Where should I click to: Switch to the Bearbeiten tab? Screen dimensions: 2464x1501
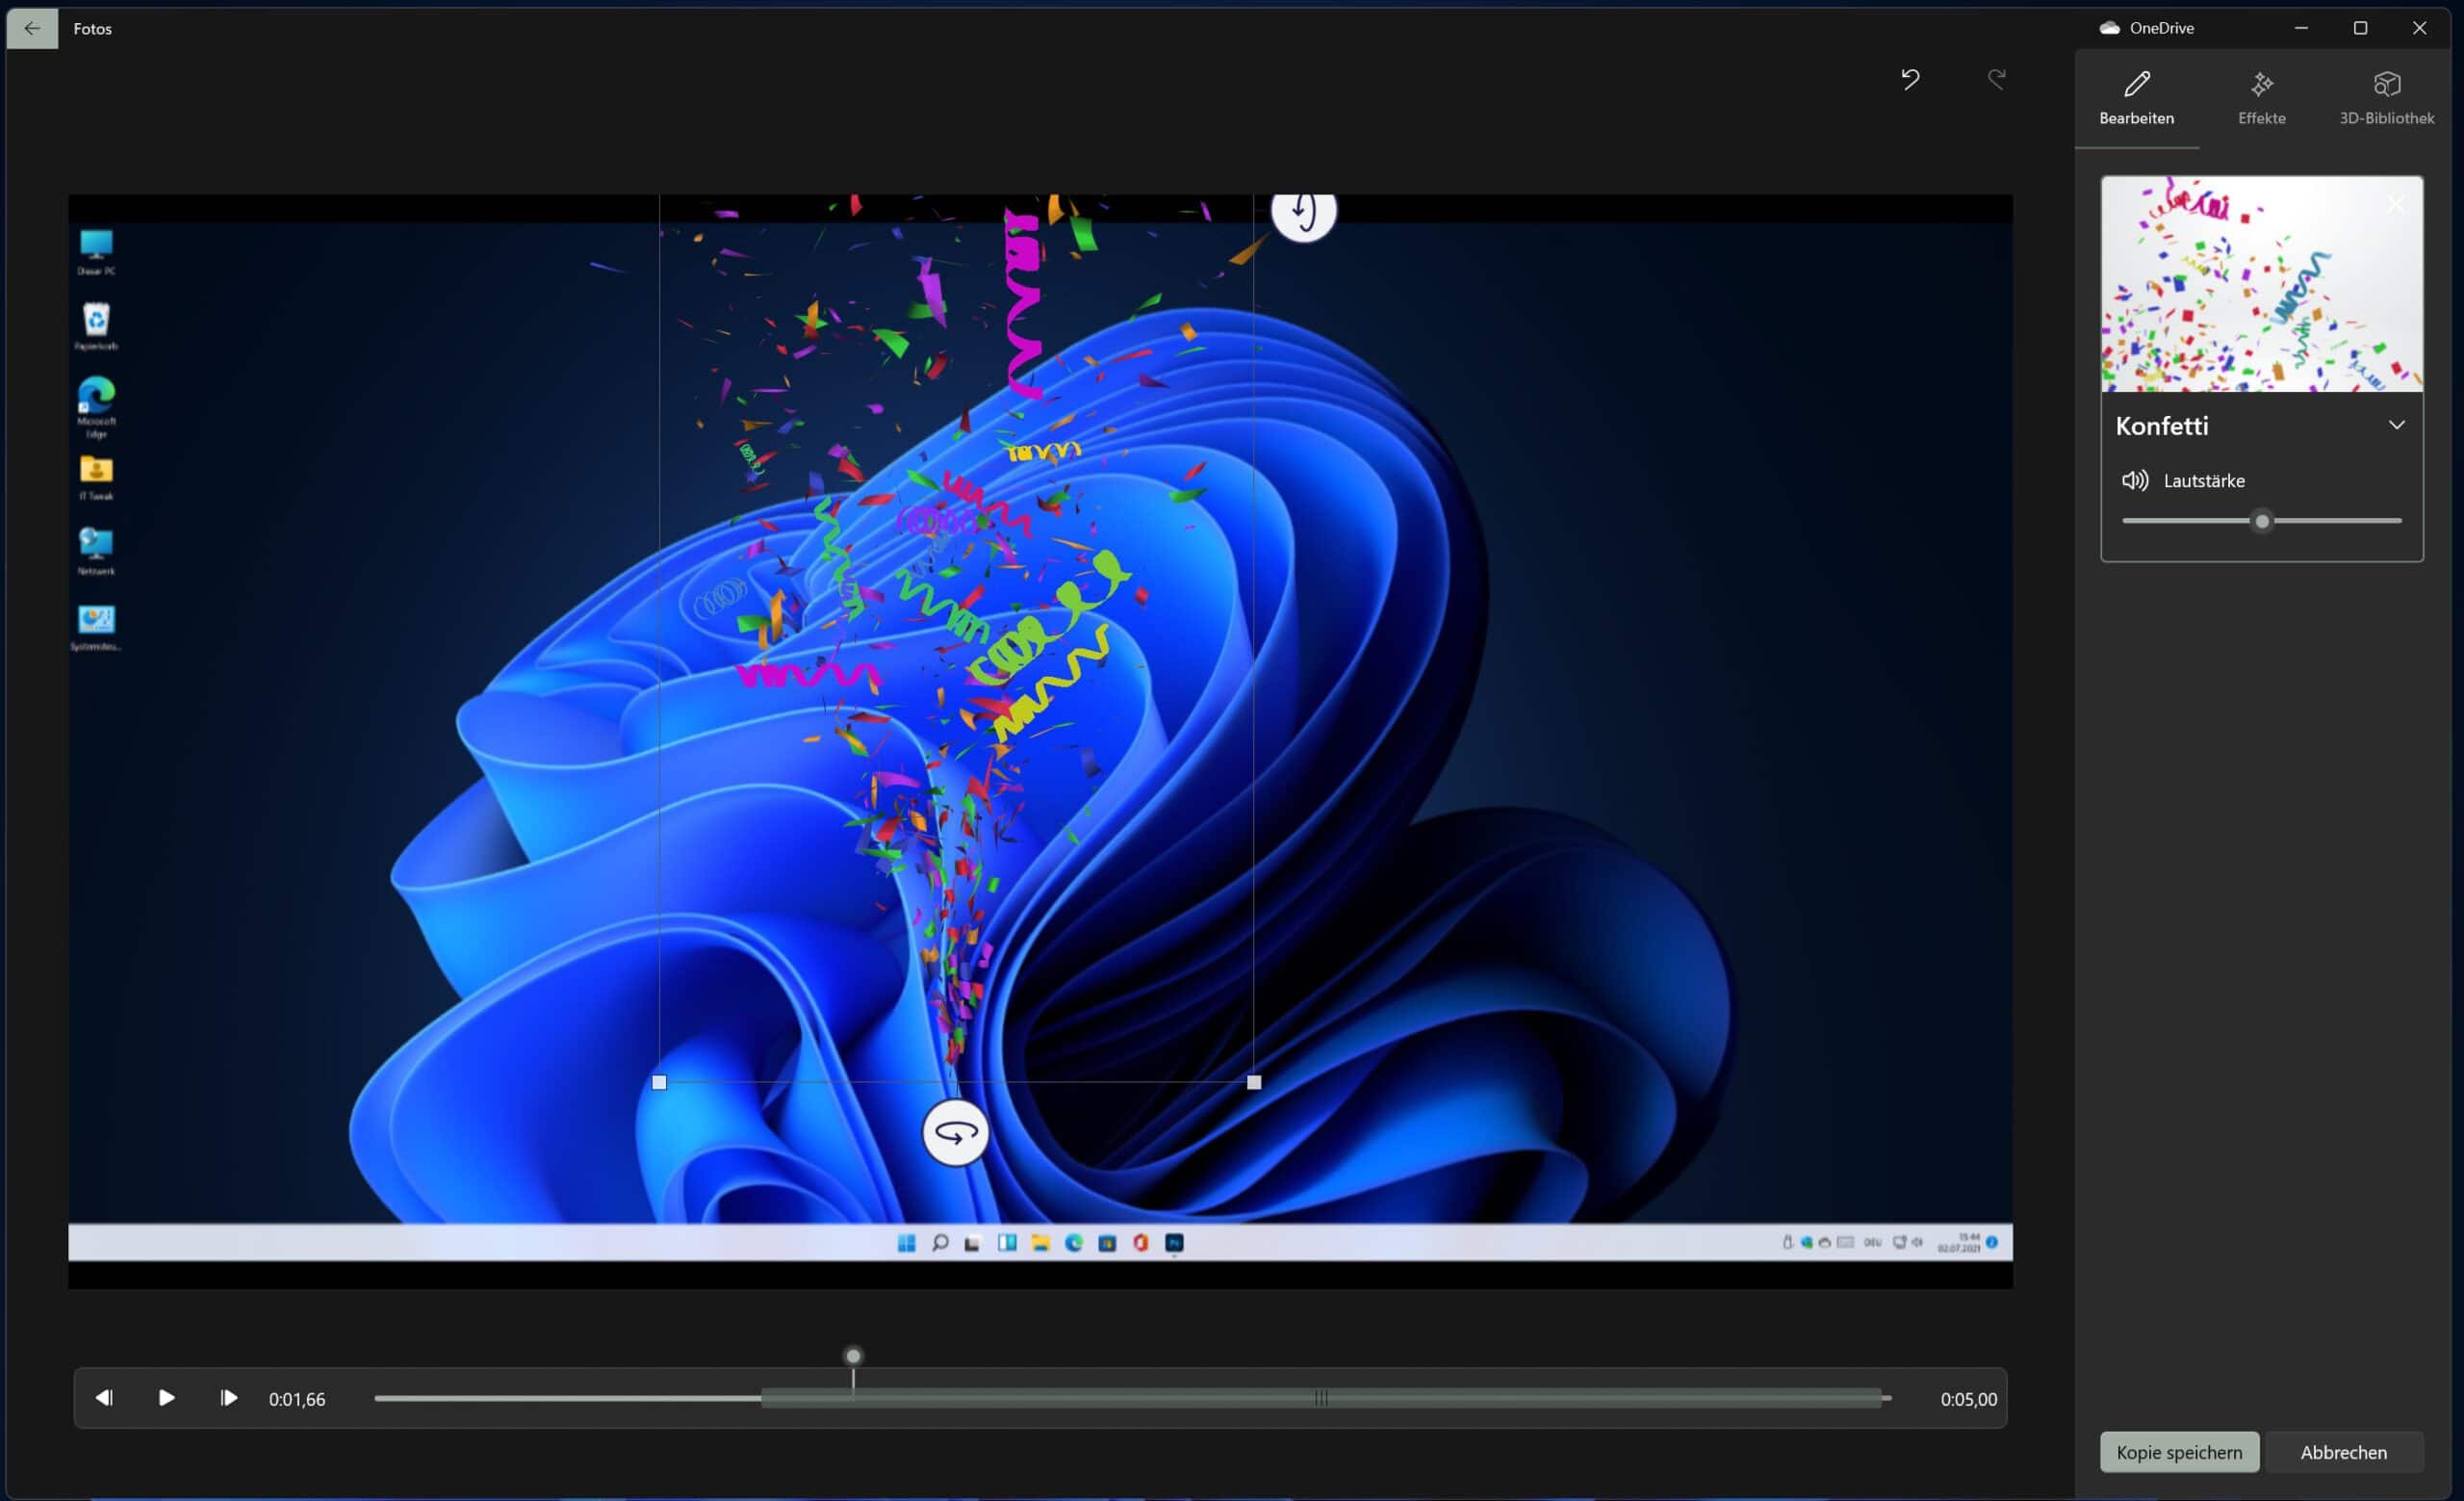[2136, 98]
